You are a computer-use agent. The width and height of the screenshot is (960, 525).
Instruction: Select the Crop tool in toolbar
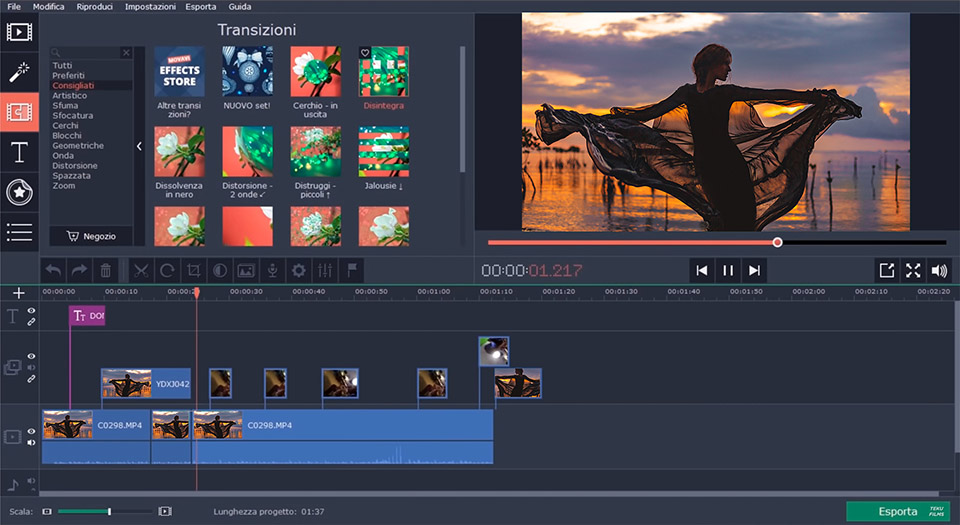coord(193,270)
